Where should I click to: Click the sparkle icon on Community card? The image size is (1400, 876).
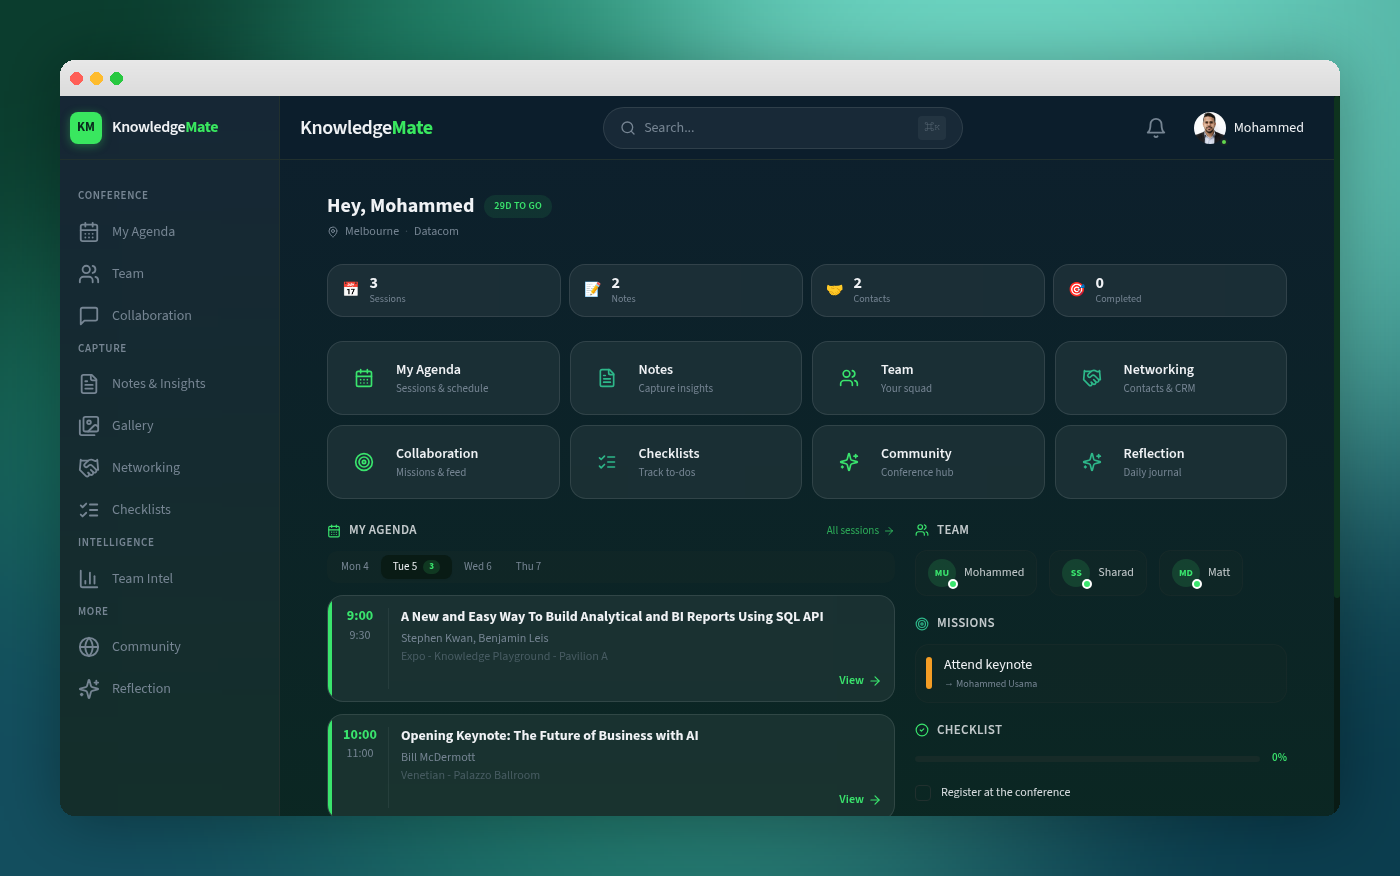[x=849, y=462]
